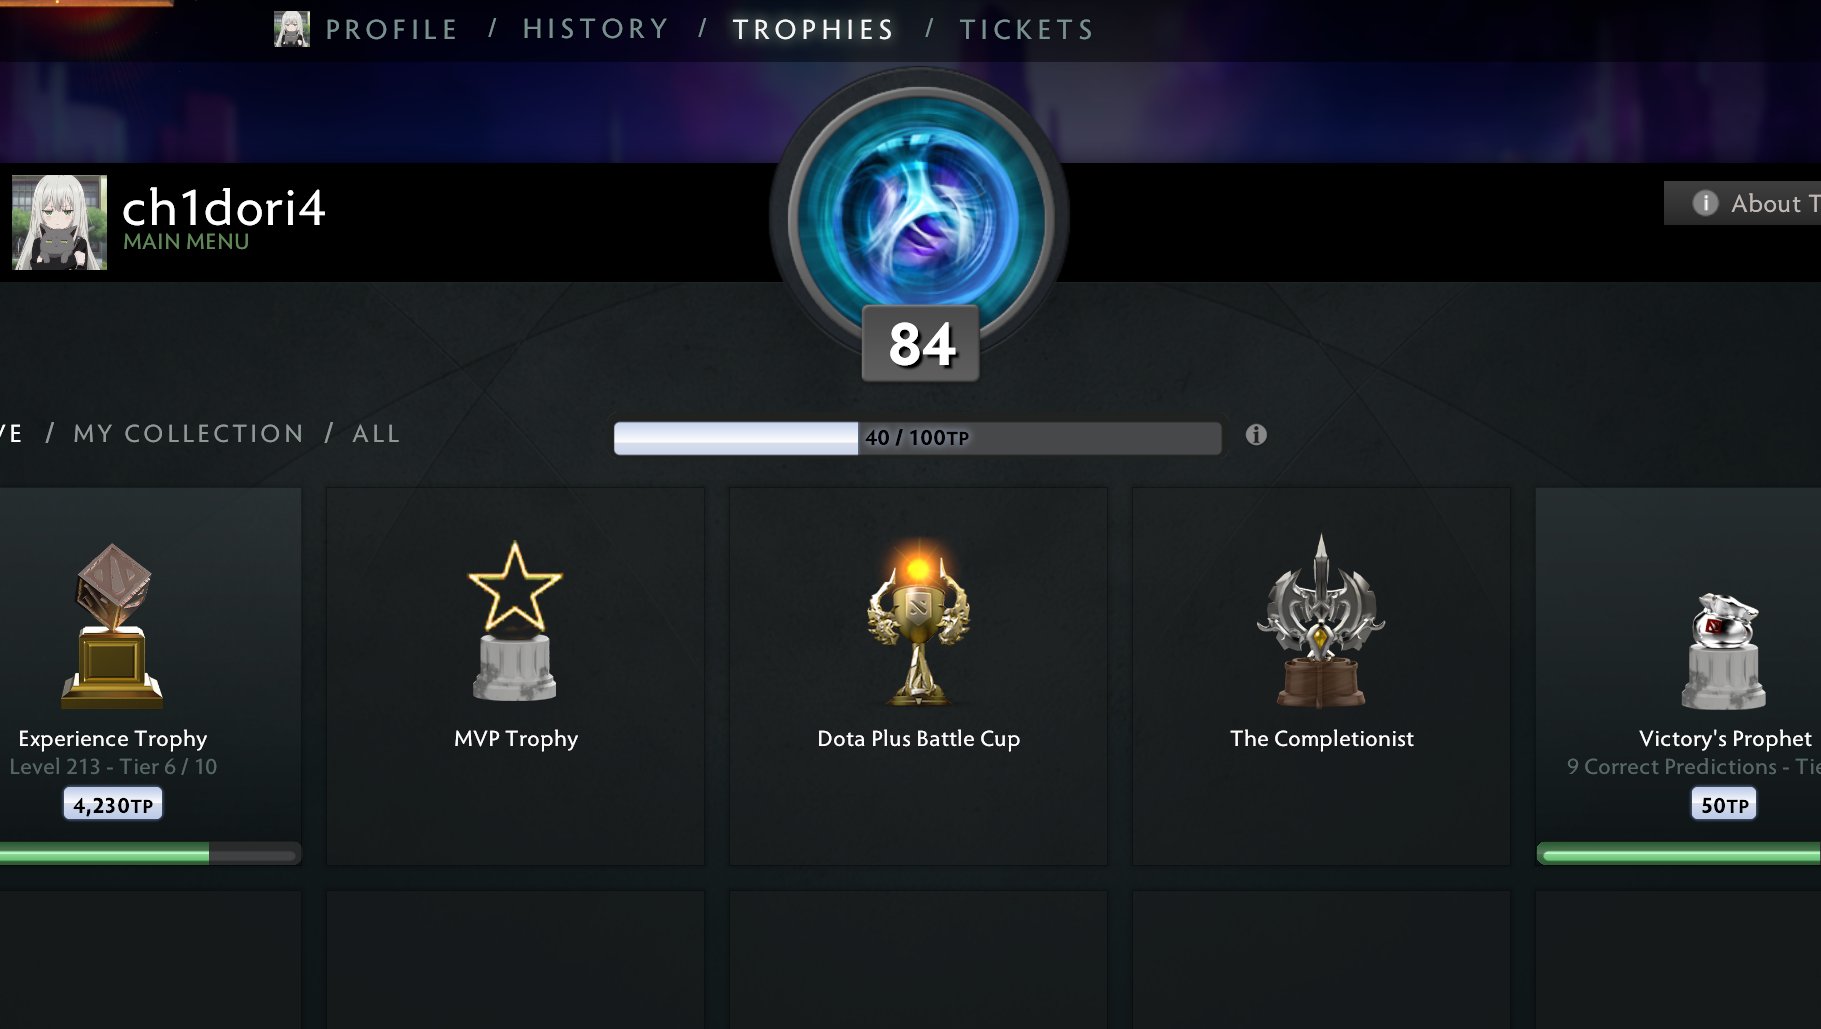The image size is (1821, 1029).
Task: Go to the TICKETS tab
Action: click(x=1027, y=30)
